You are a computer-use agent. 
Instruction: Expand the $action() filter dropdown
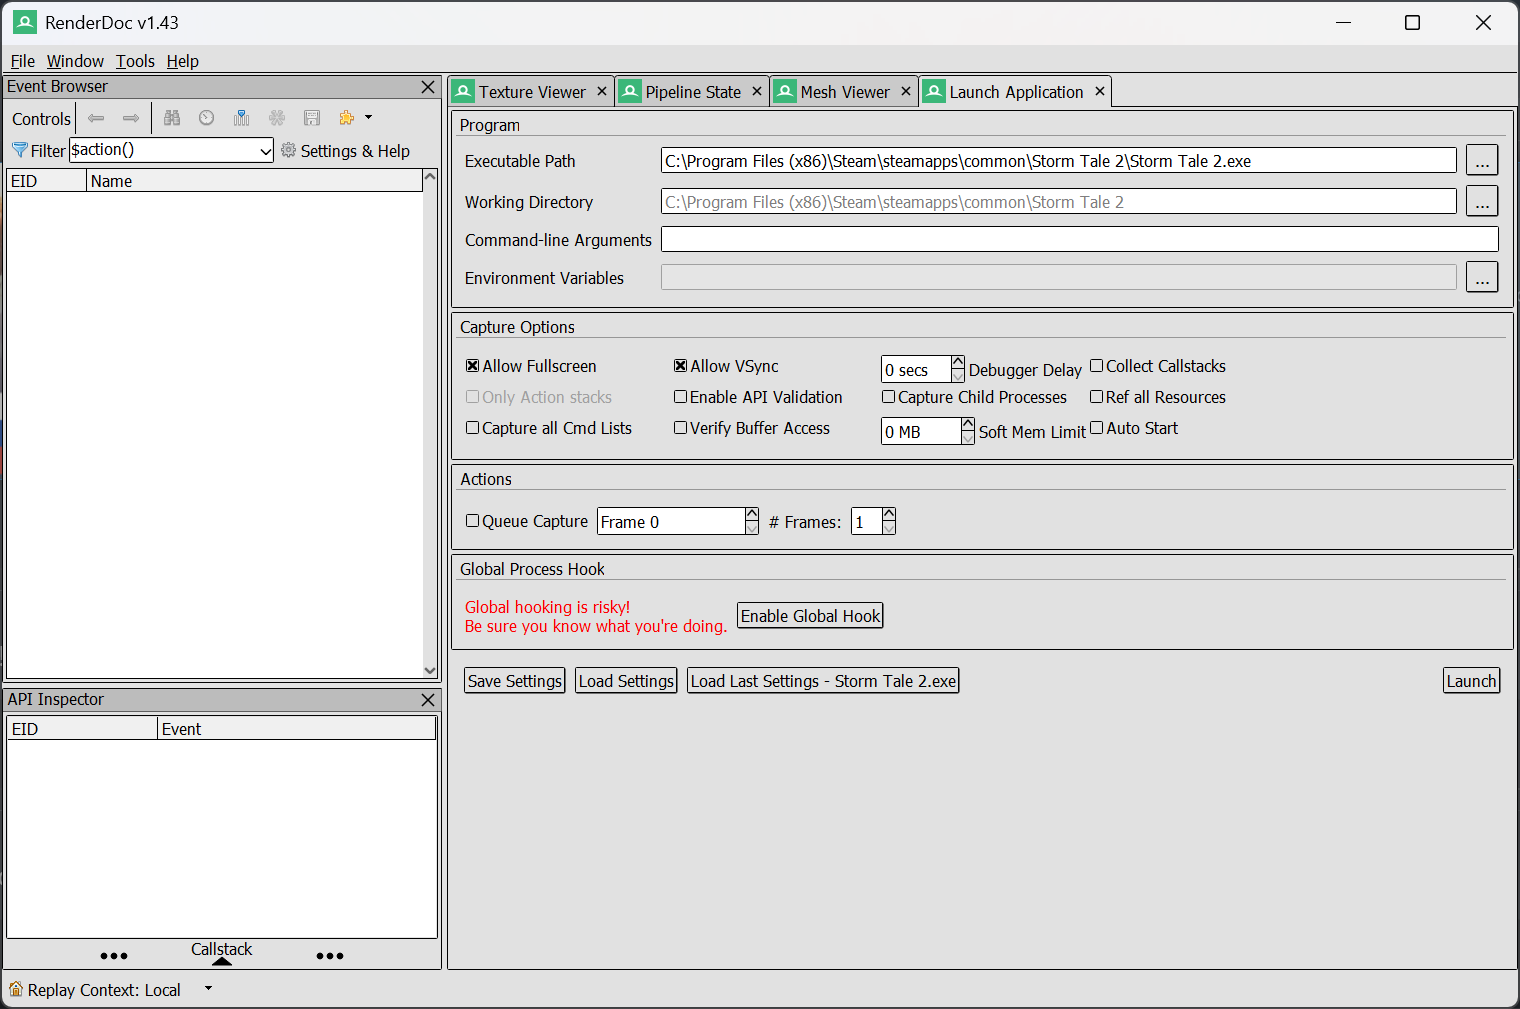[265, 151]
